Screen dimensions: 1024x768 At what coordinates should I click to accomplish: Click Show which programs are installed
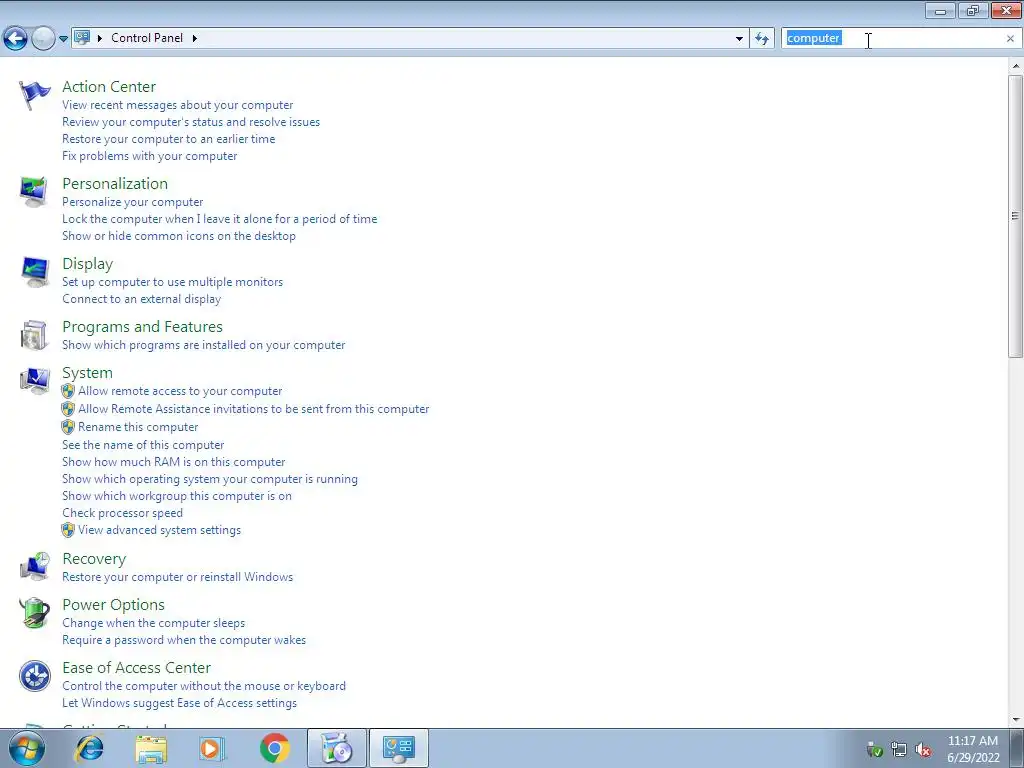(x=204, y=345)
